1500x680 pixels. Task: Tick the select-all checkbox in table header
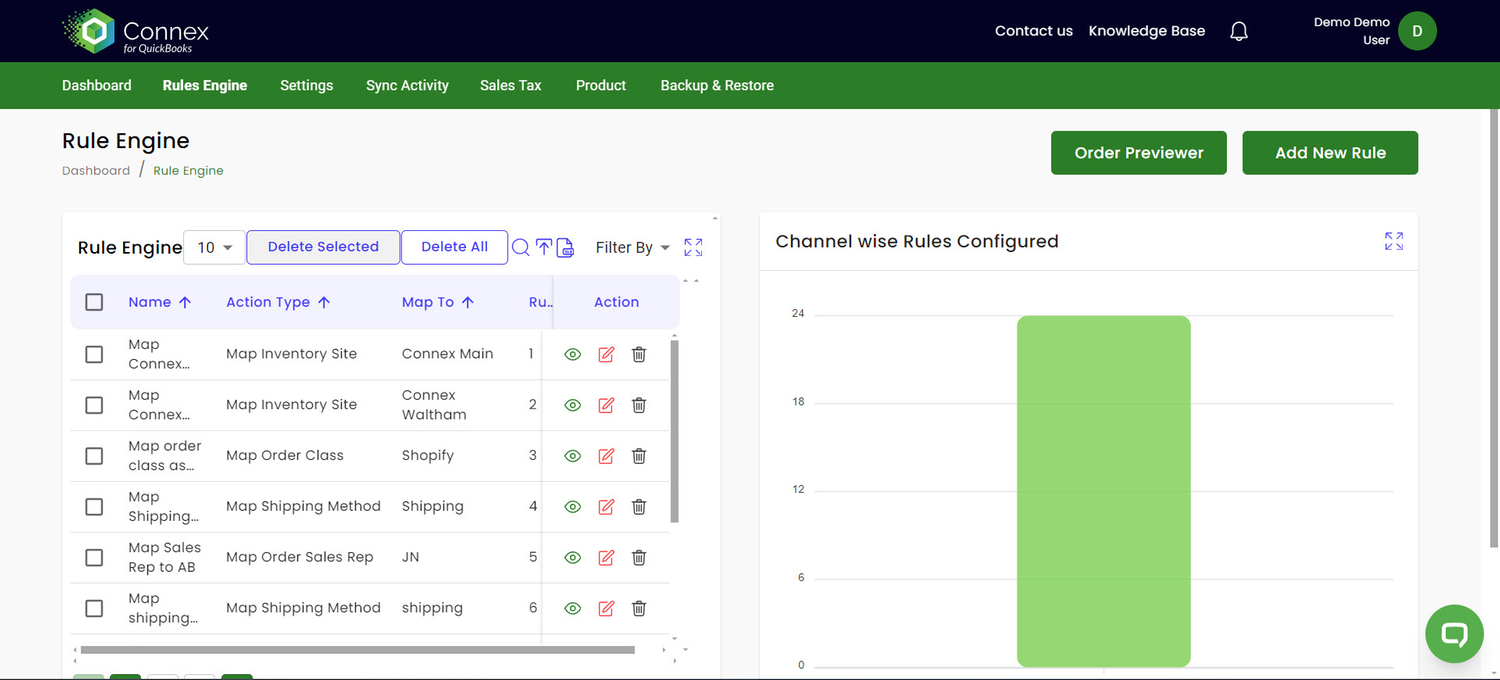(94, 302)
